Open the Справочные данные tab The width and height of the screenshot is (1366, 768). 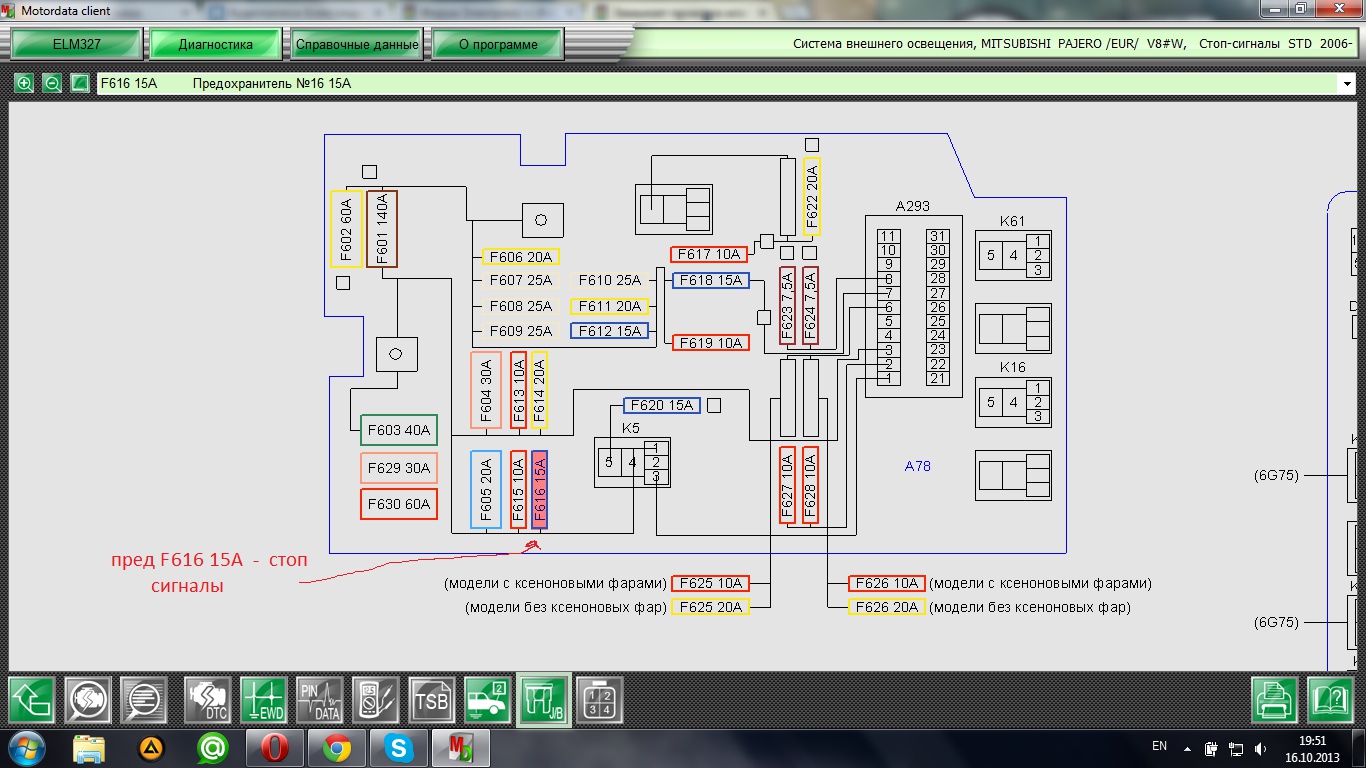pos(357,44)
